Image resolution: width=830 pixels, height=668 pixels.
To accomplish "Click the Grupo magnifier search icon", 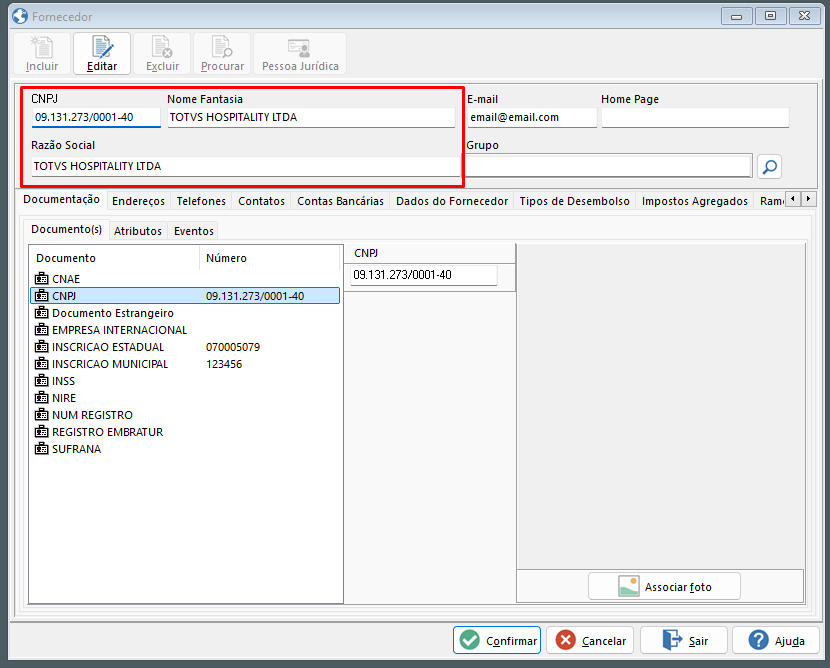I will [x=770, y=167].
